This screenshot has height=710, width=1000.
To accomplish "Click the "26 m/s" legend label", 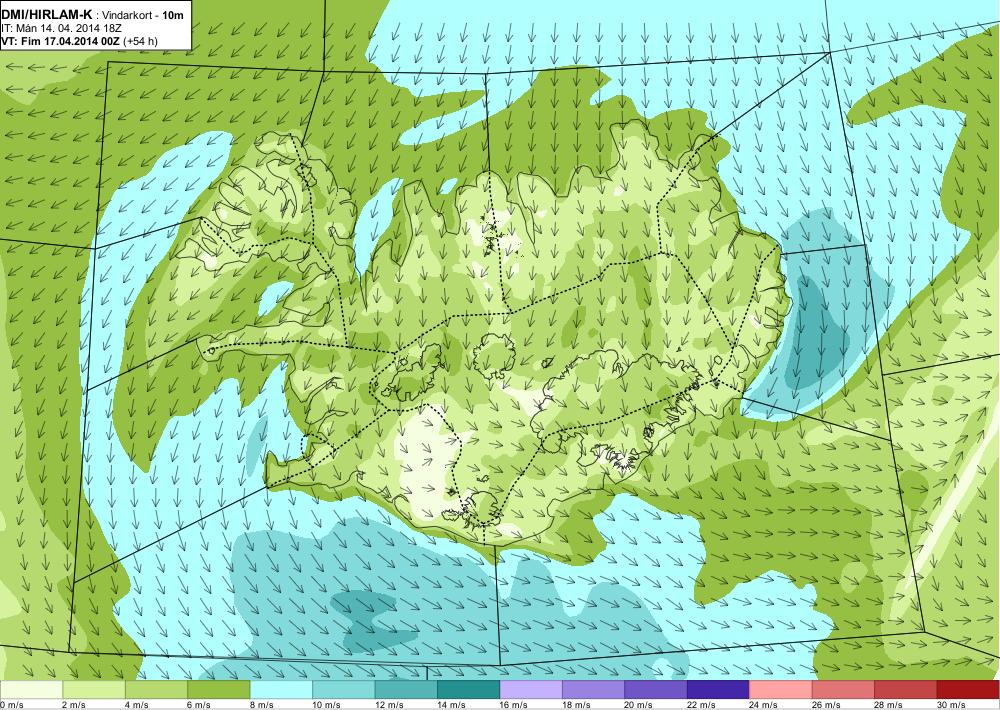I will click(826, 705).
